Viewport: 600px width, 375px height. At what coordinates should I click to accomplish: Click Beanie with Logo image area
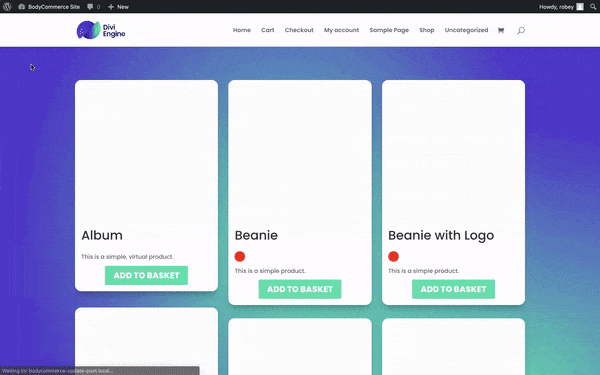click(453, 153)
